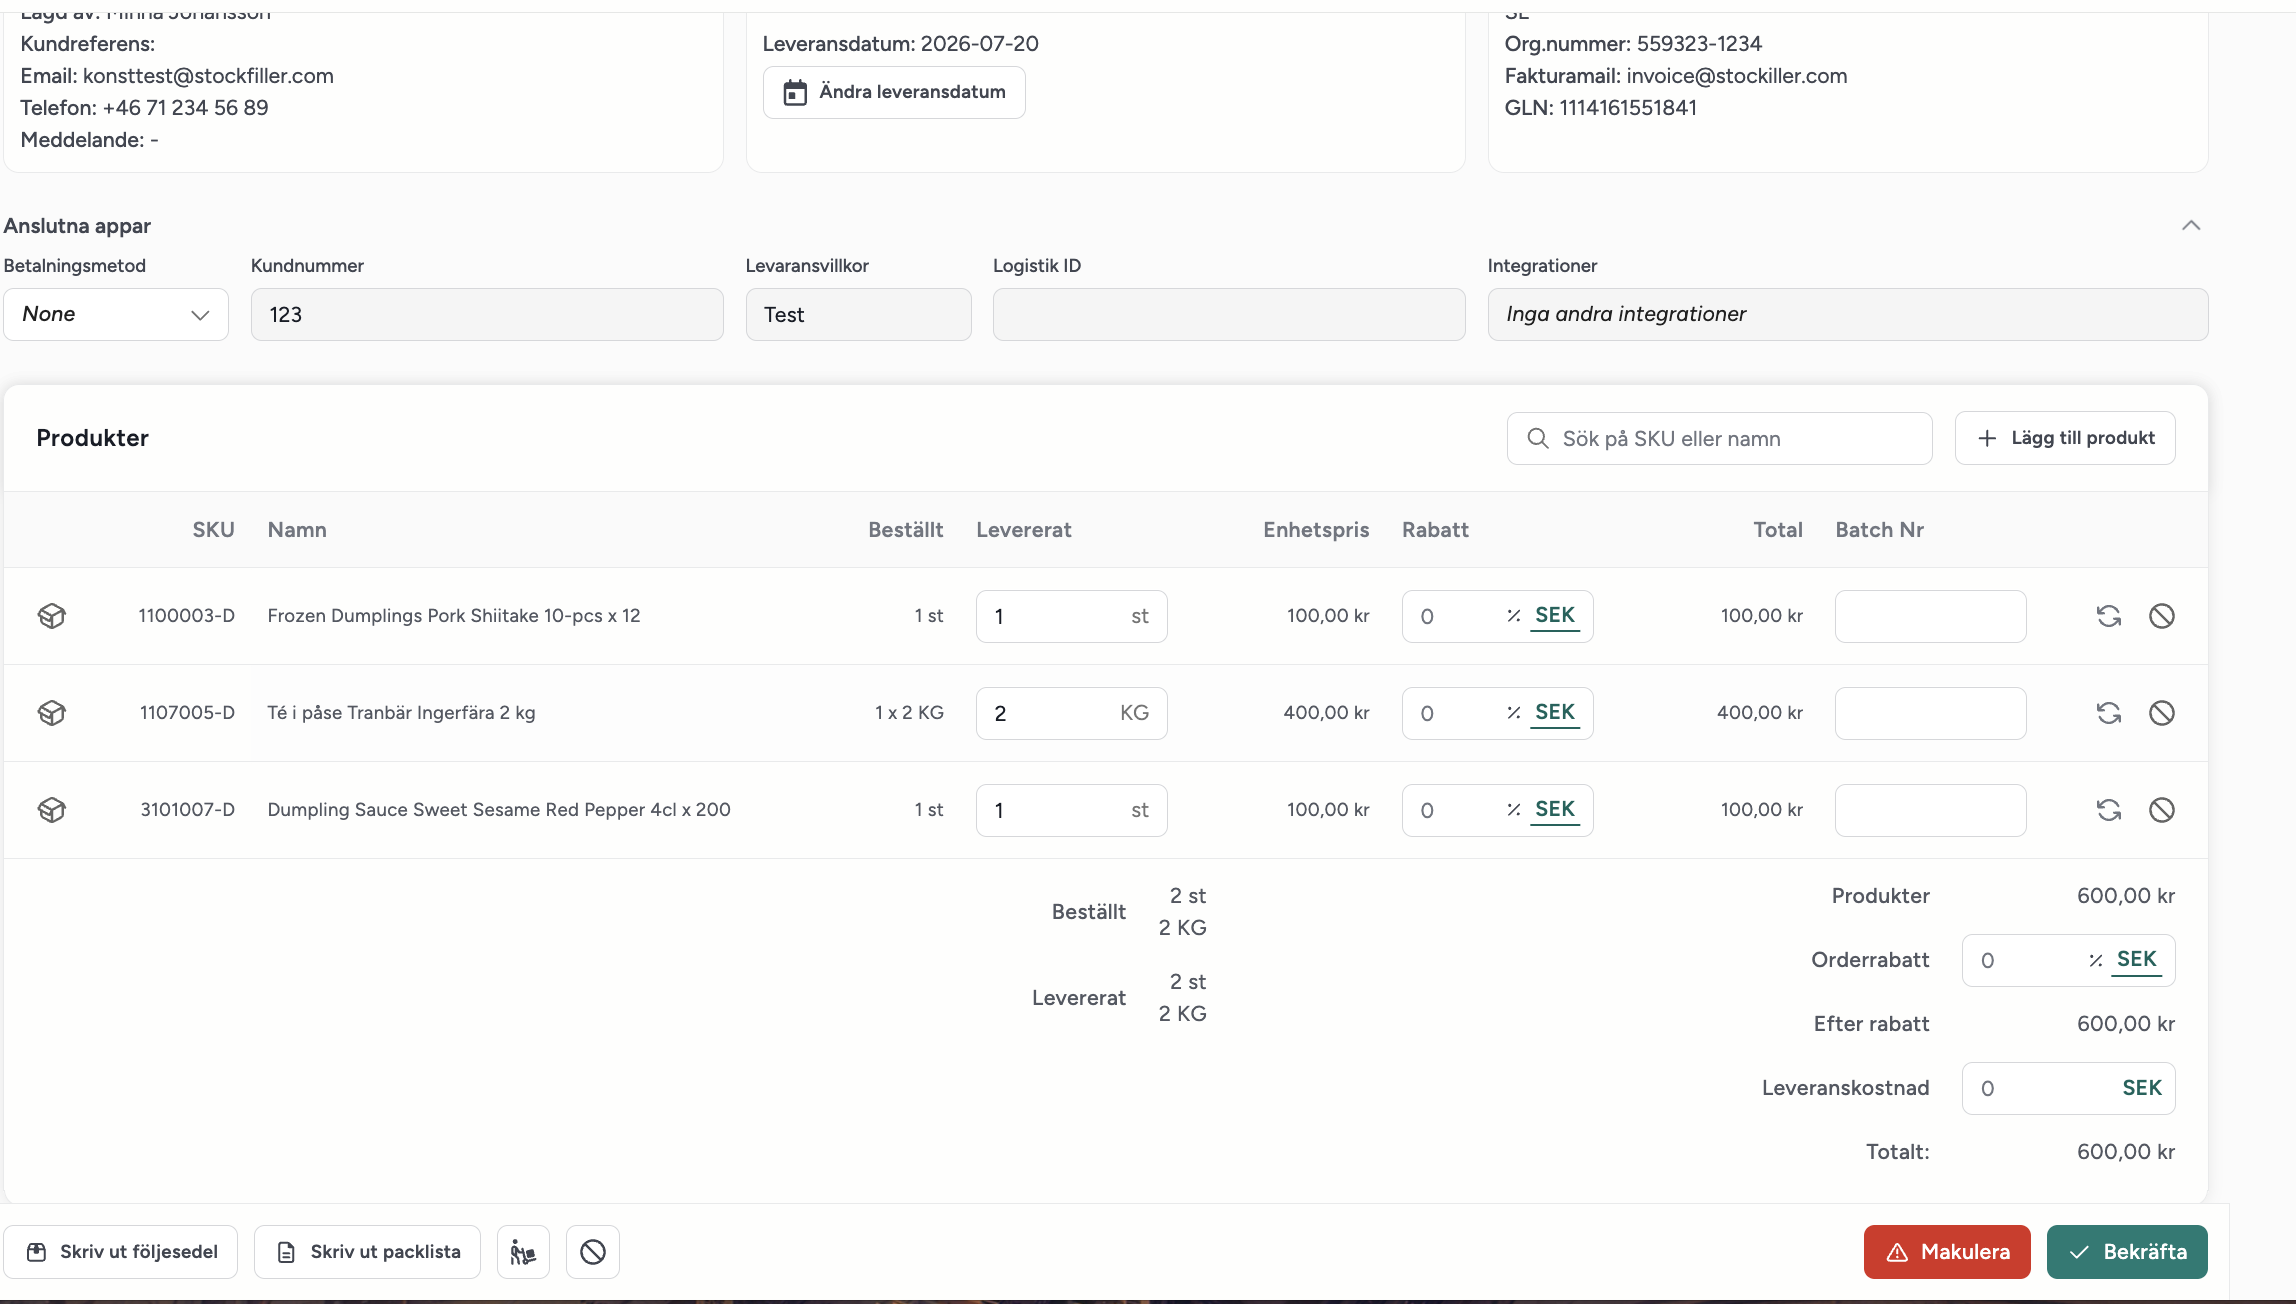Switch Dumpling Sauce discount to percent

(1514, 810)
